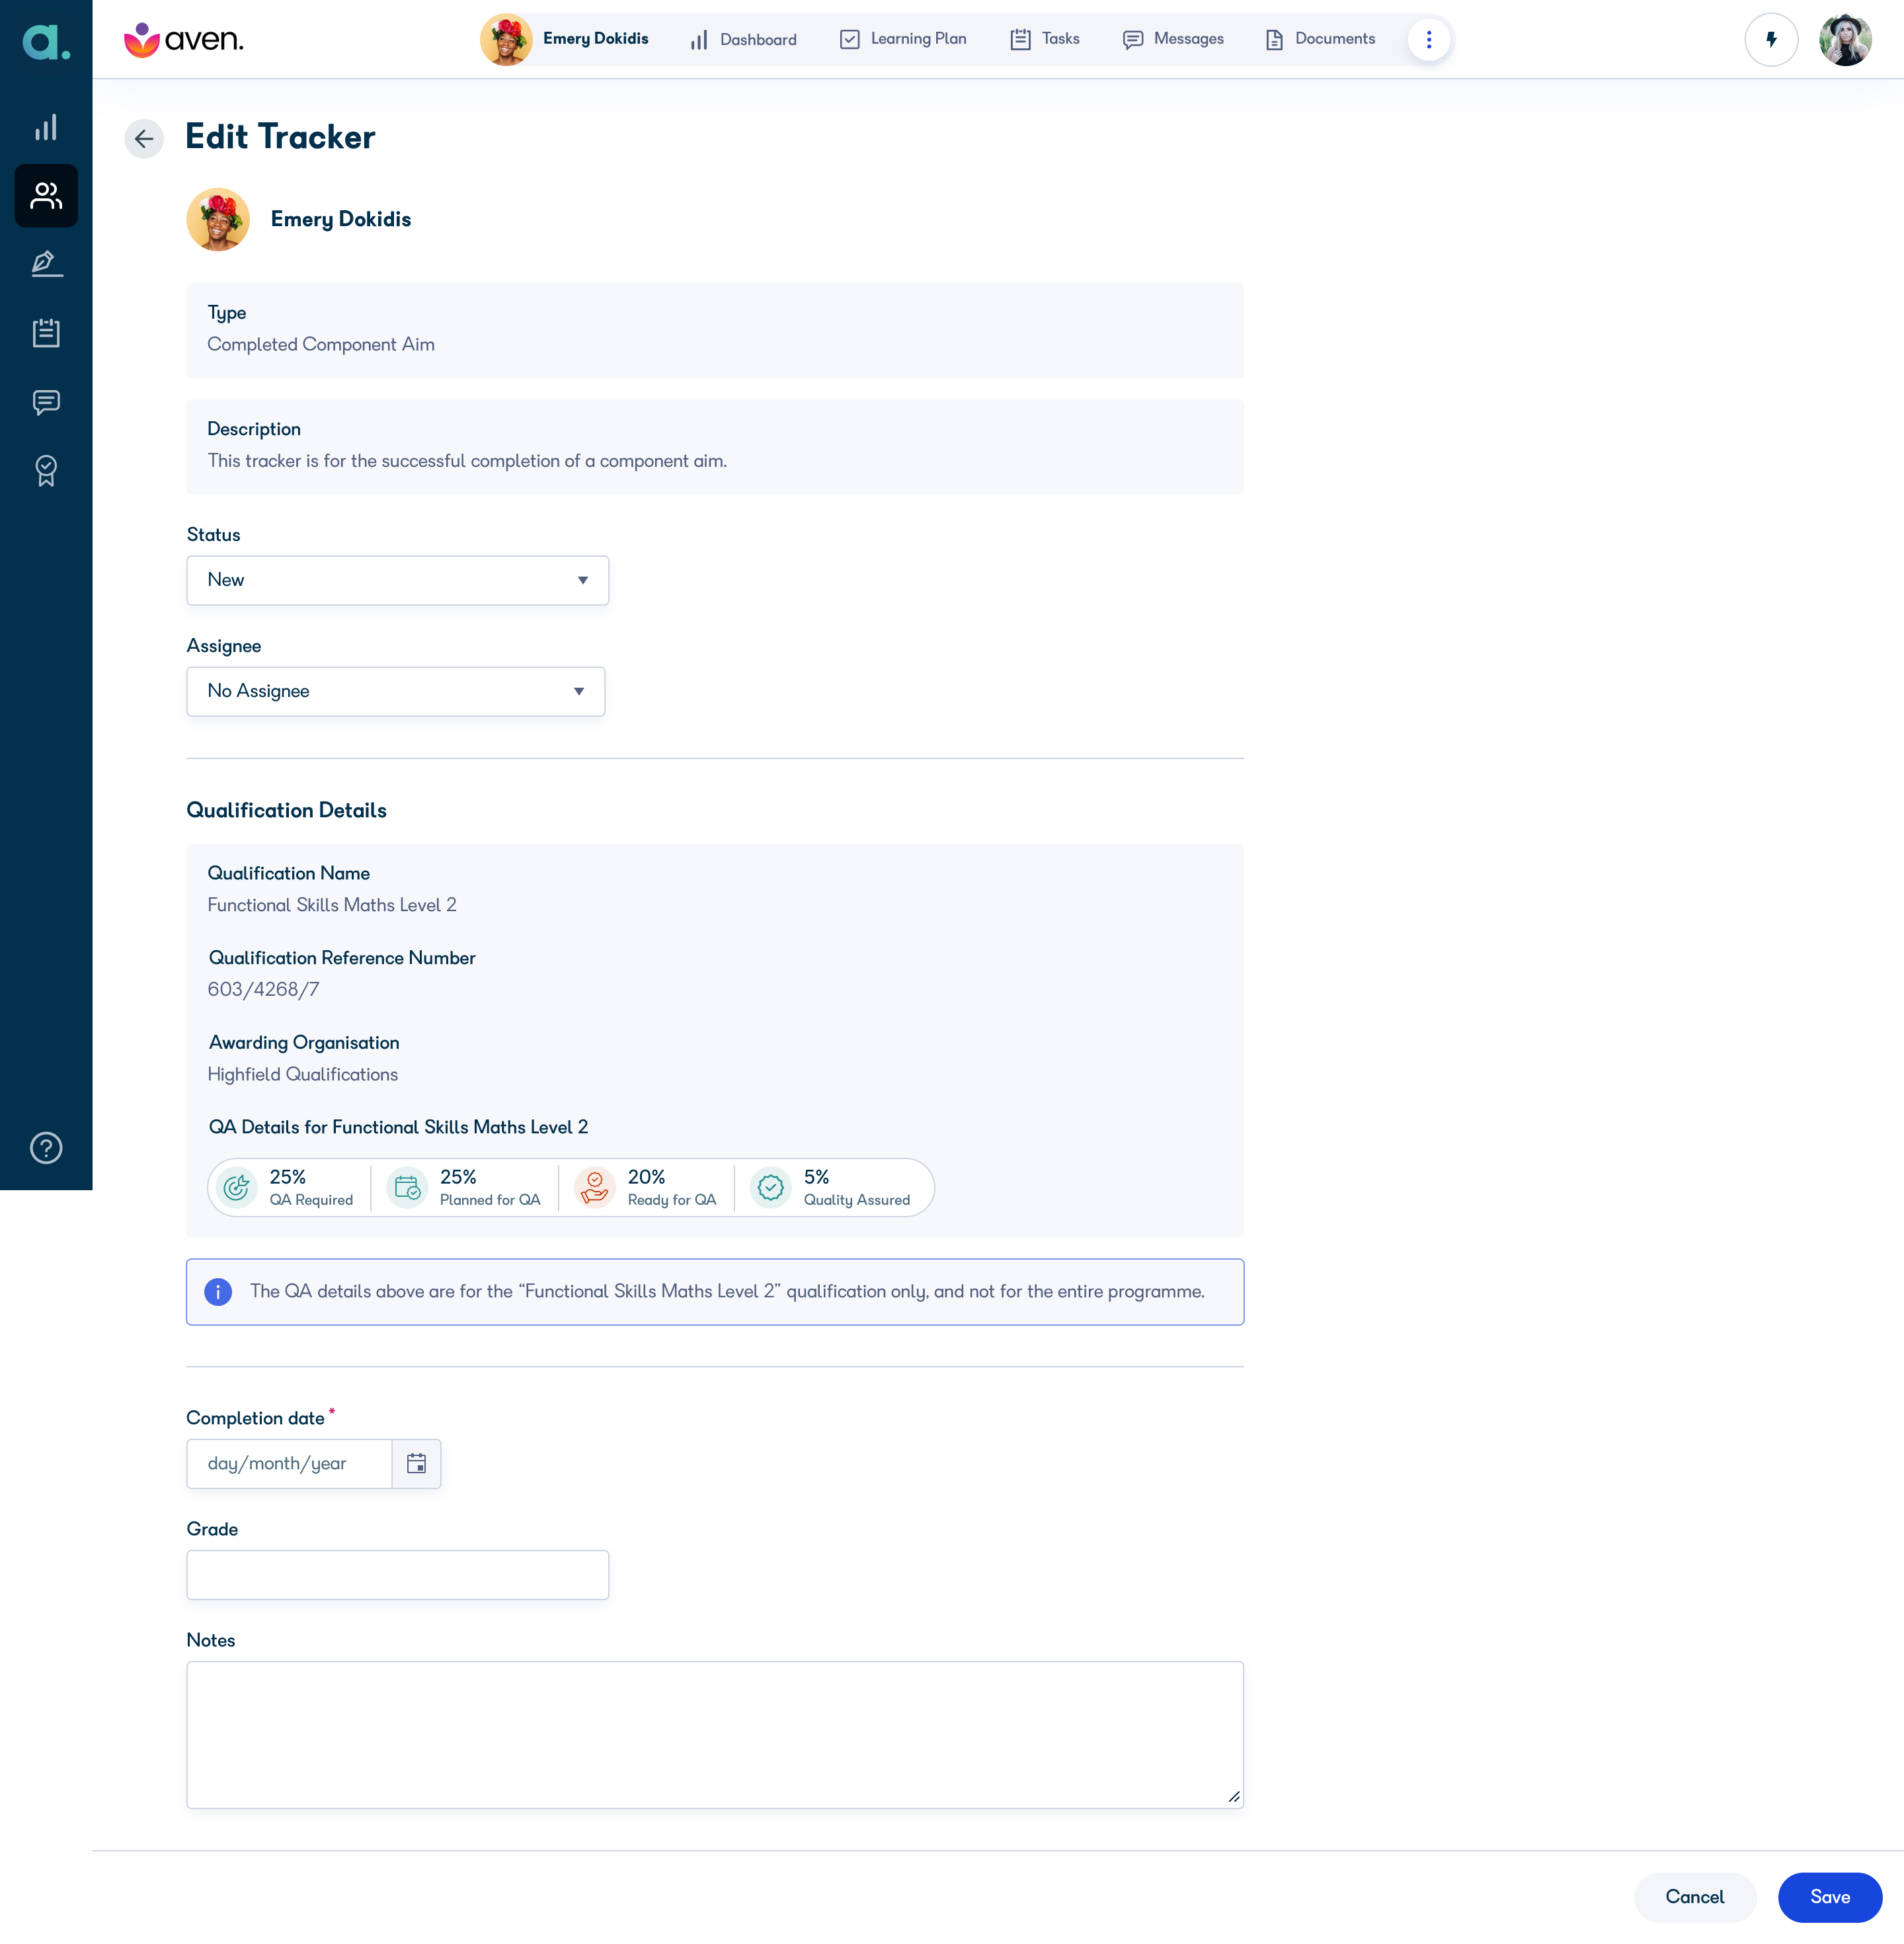Click the 'Qualification Details' heading
The height and width of the screenshot is (1944, 1904).
[287, 810]
